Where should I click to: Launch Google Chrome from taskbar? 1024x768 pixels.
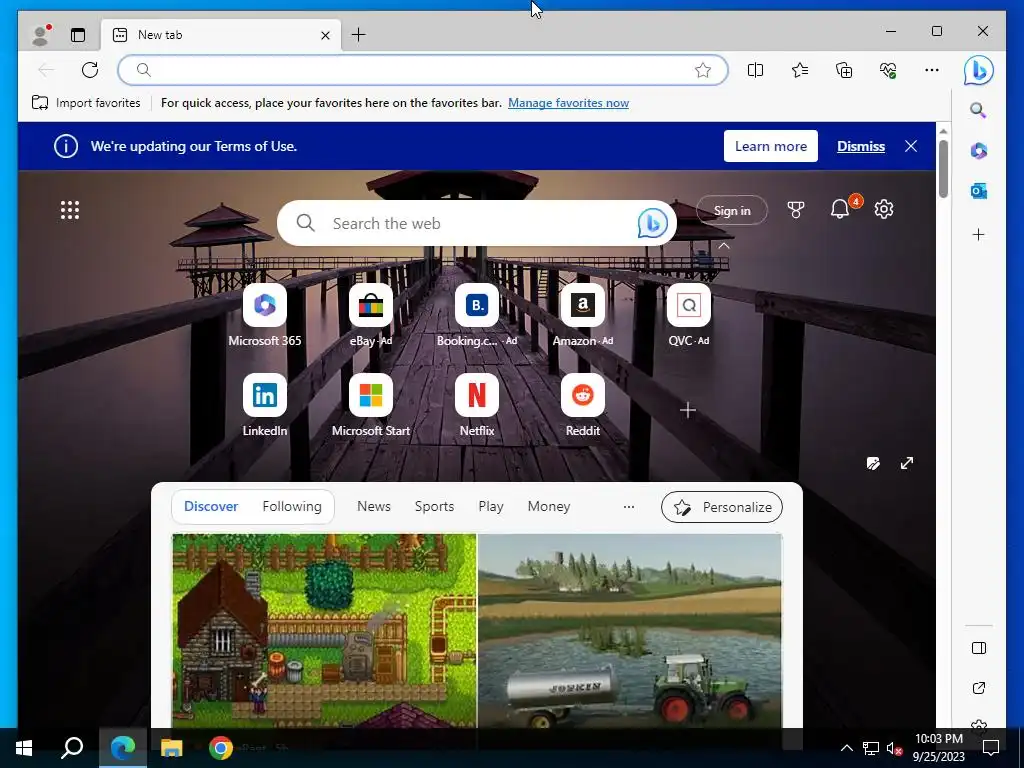tap(221, 748)
